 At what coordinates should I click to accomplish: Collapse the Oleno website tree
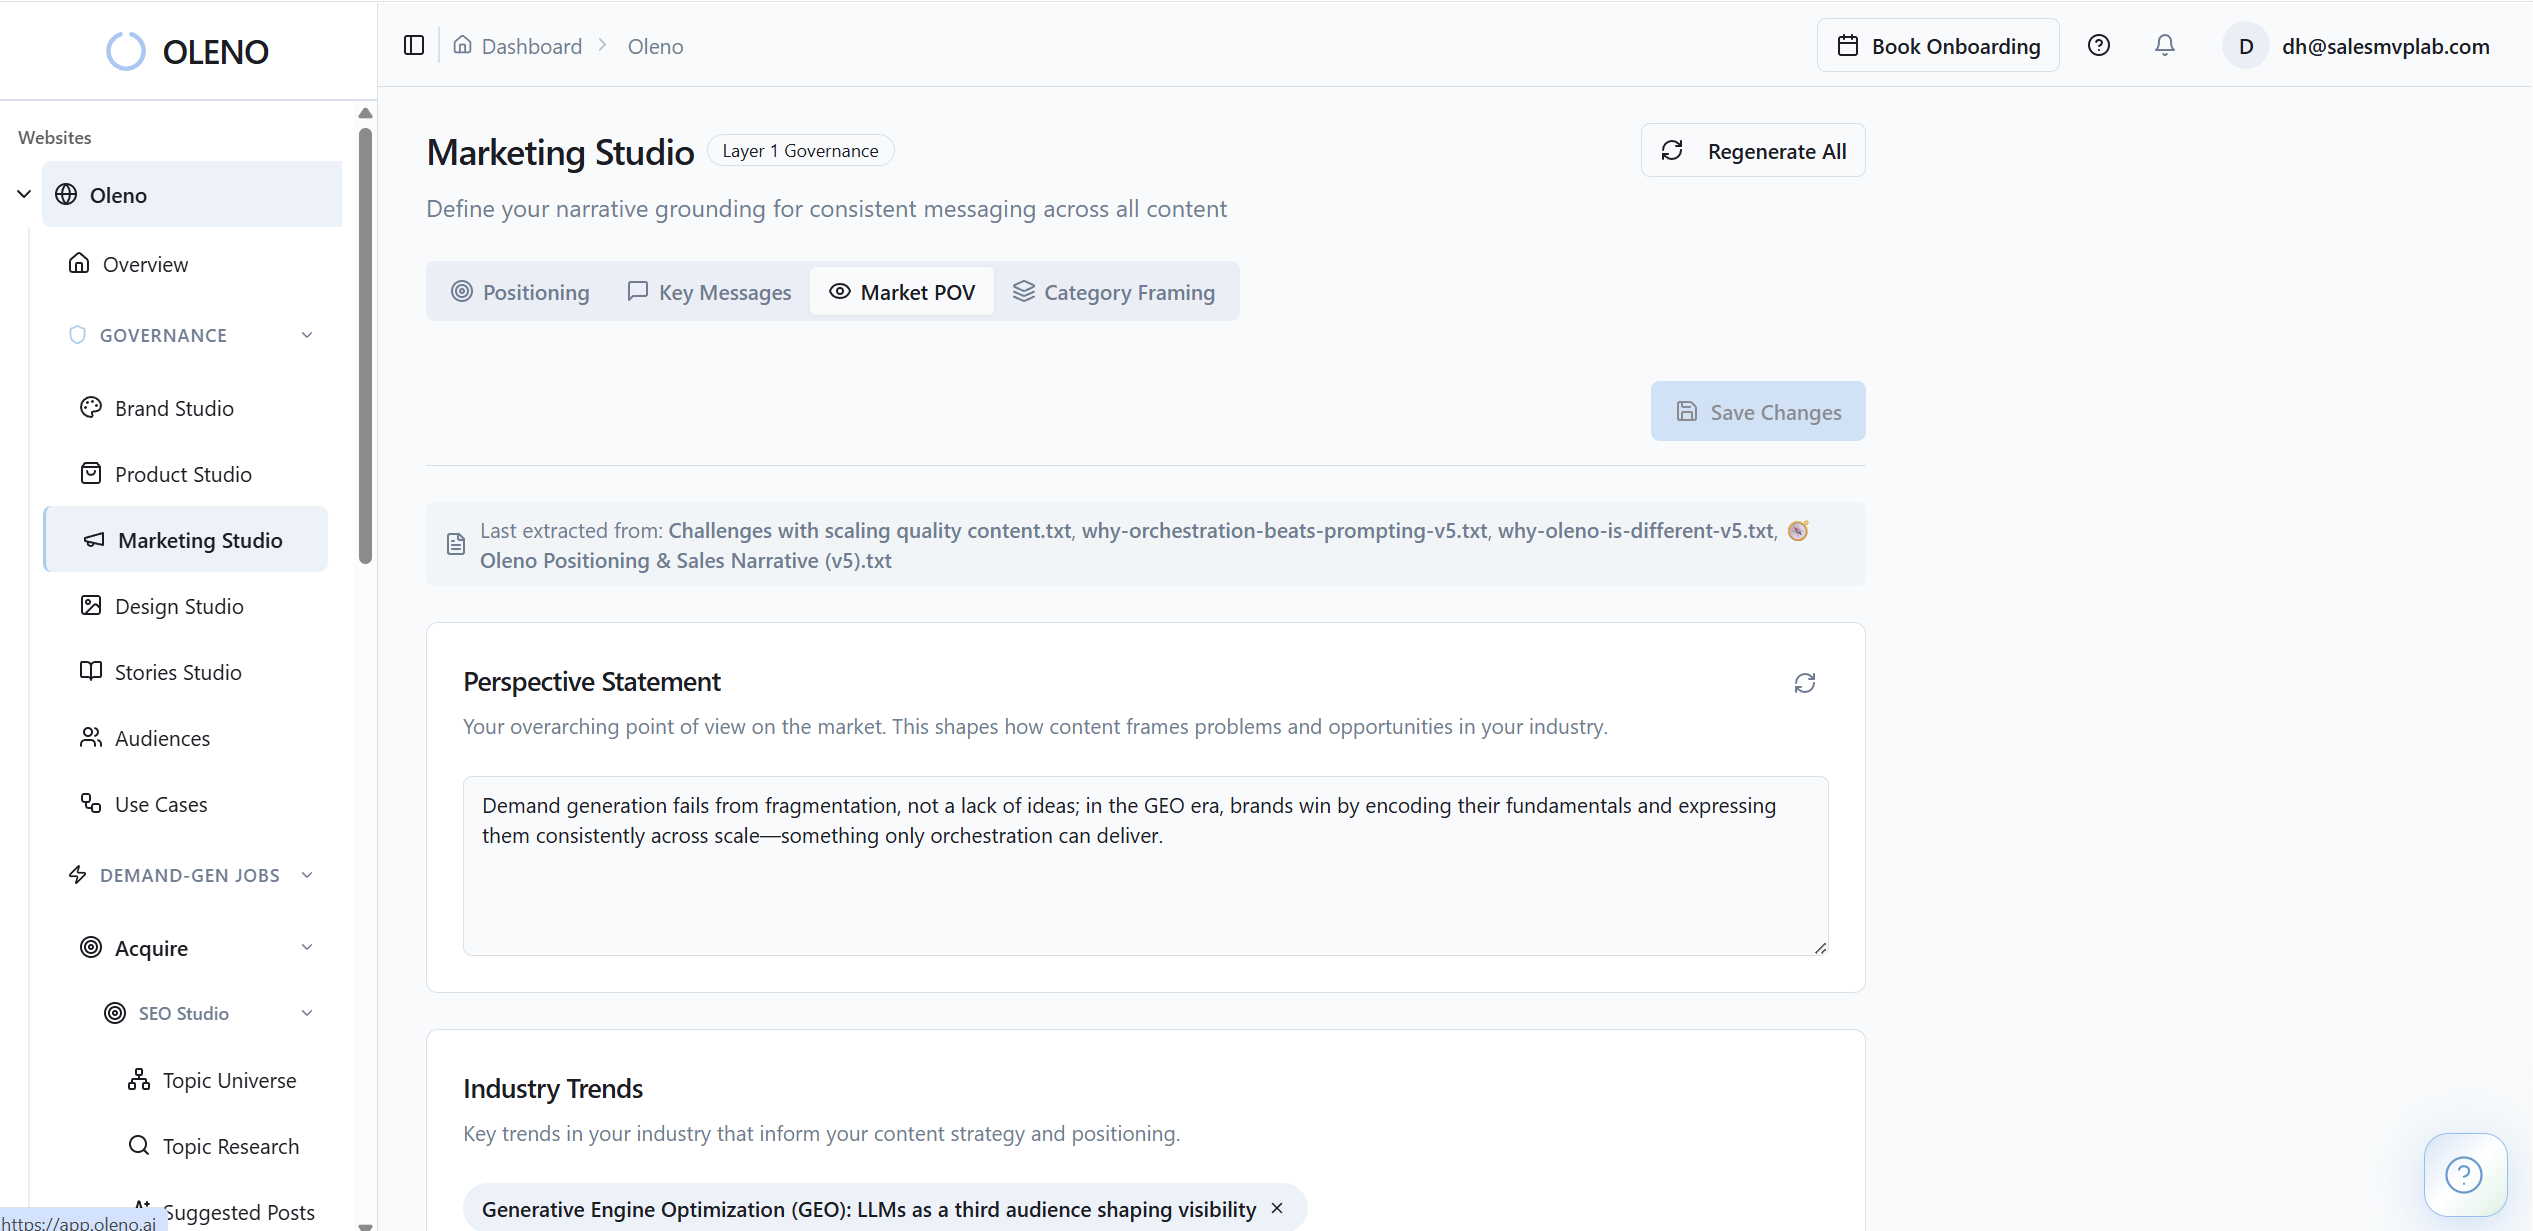pos(24,194)
